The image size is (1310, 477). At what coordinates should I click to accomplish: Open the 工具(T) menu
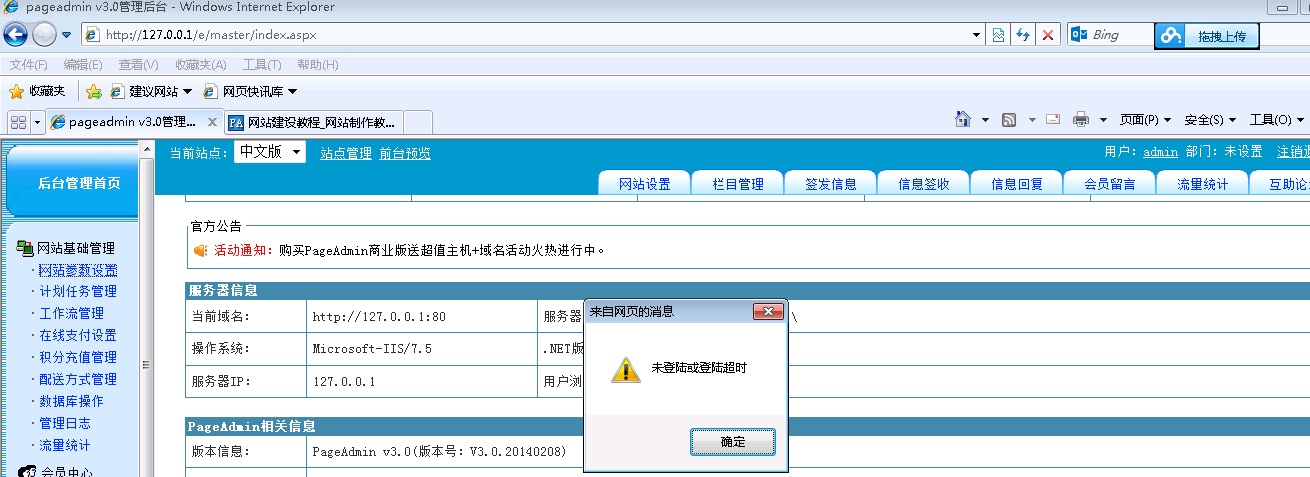(x=262, y=65)
